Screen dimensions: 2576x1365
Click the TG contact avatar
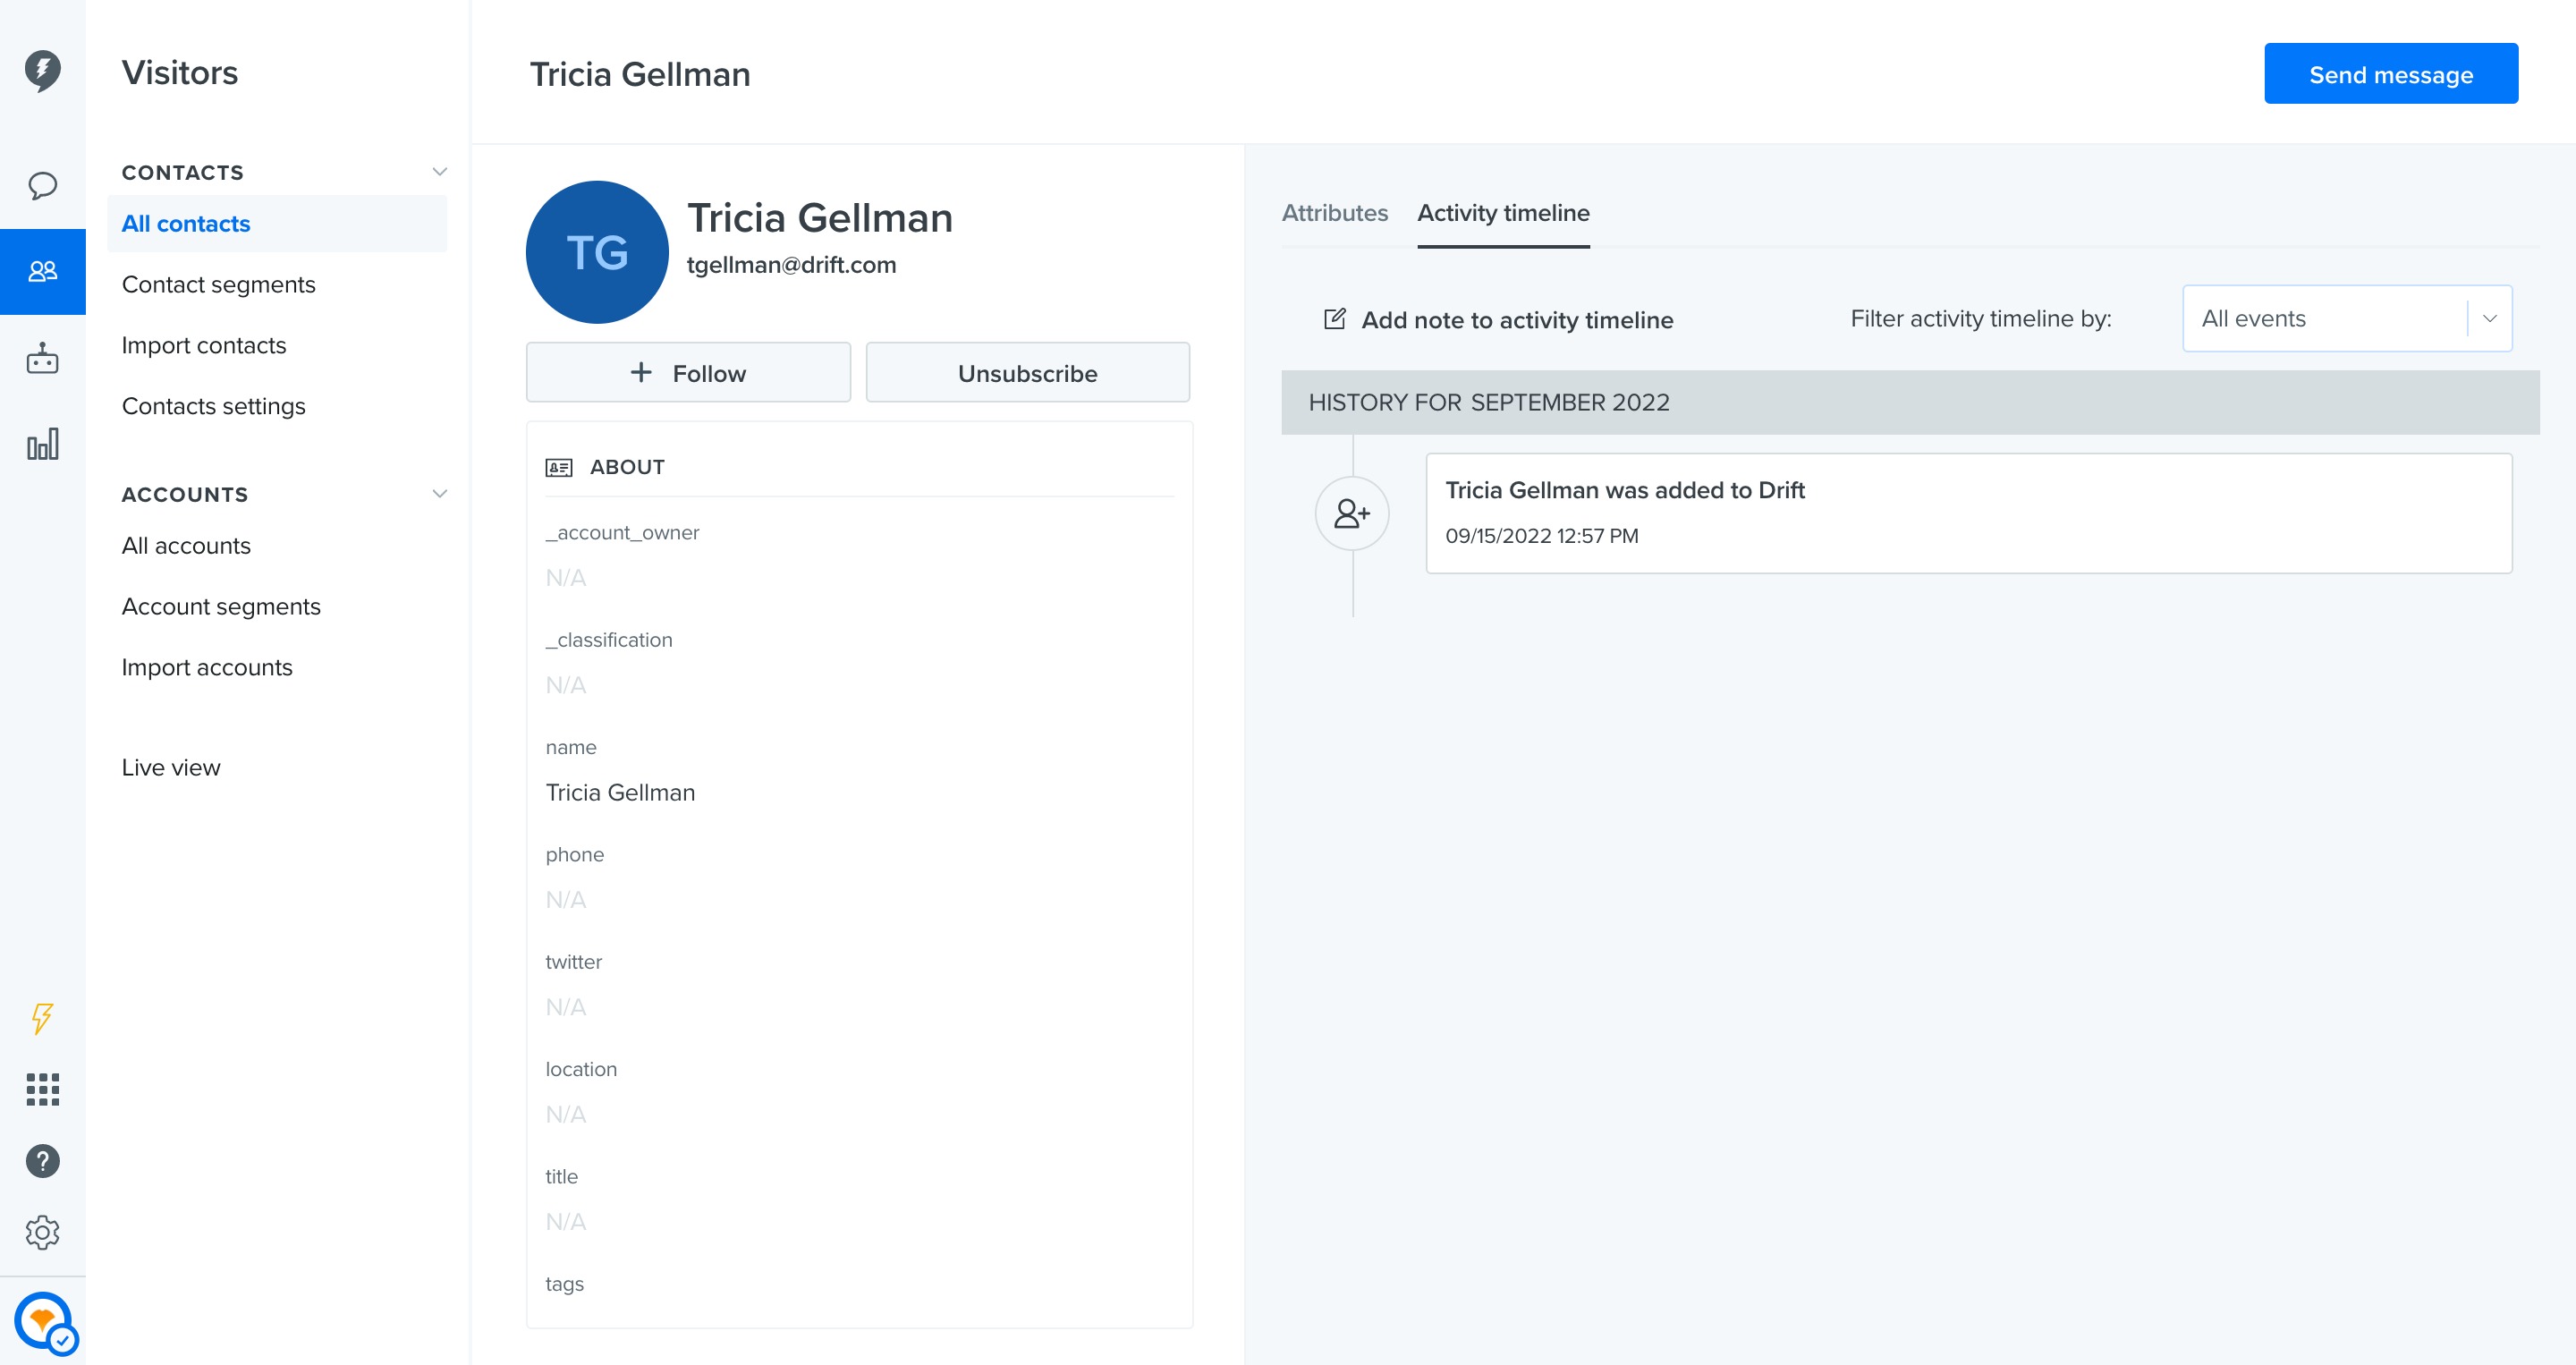pos(597,252)
